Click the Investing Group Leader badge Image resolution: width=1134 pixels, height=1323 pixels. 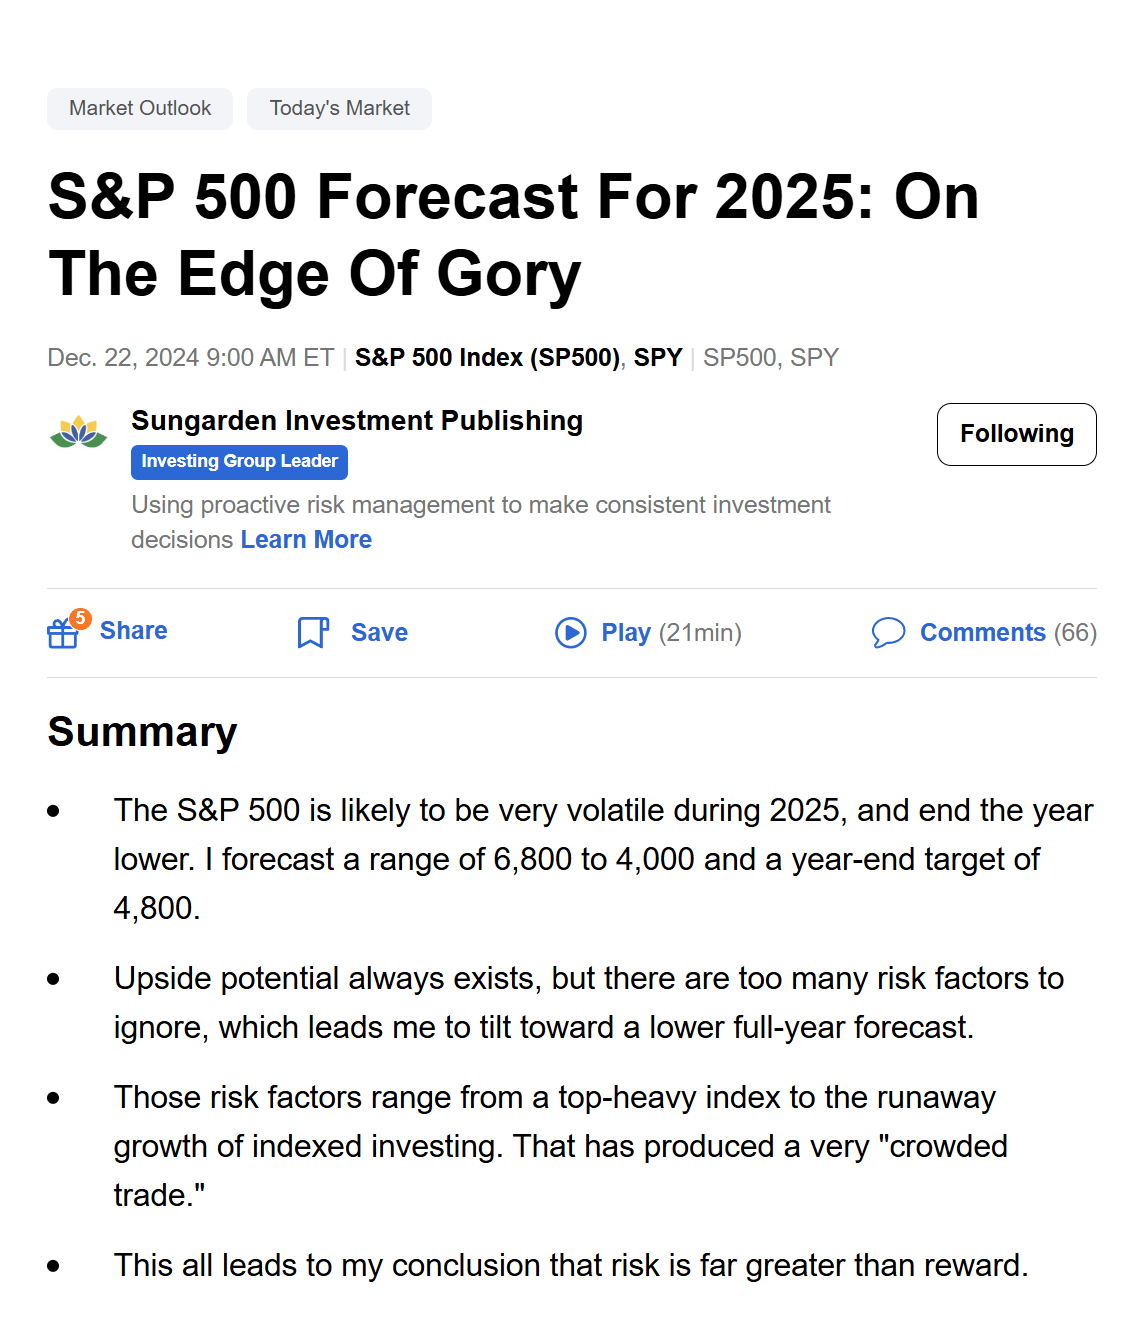click(x=239, y=461)
